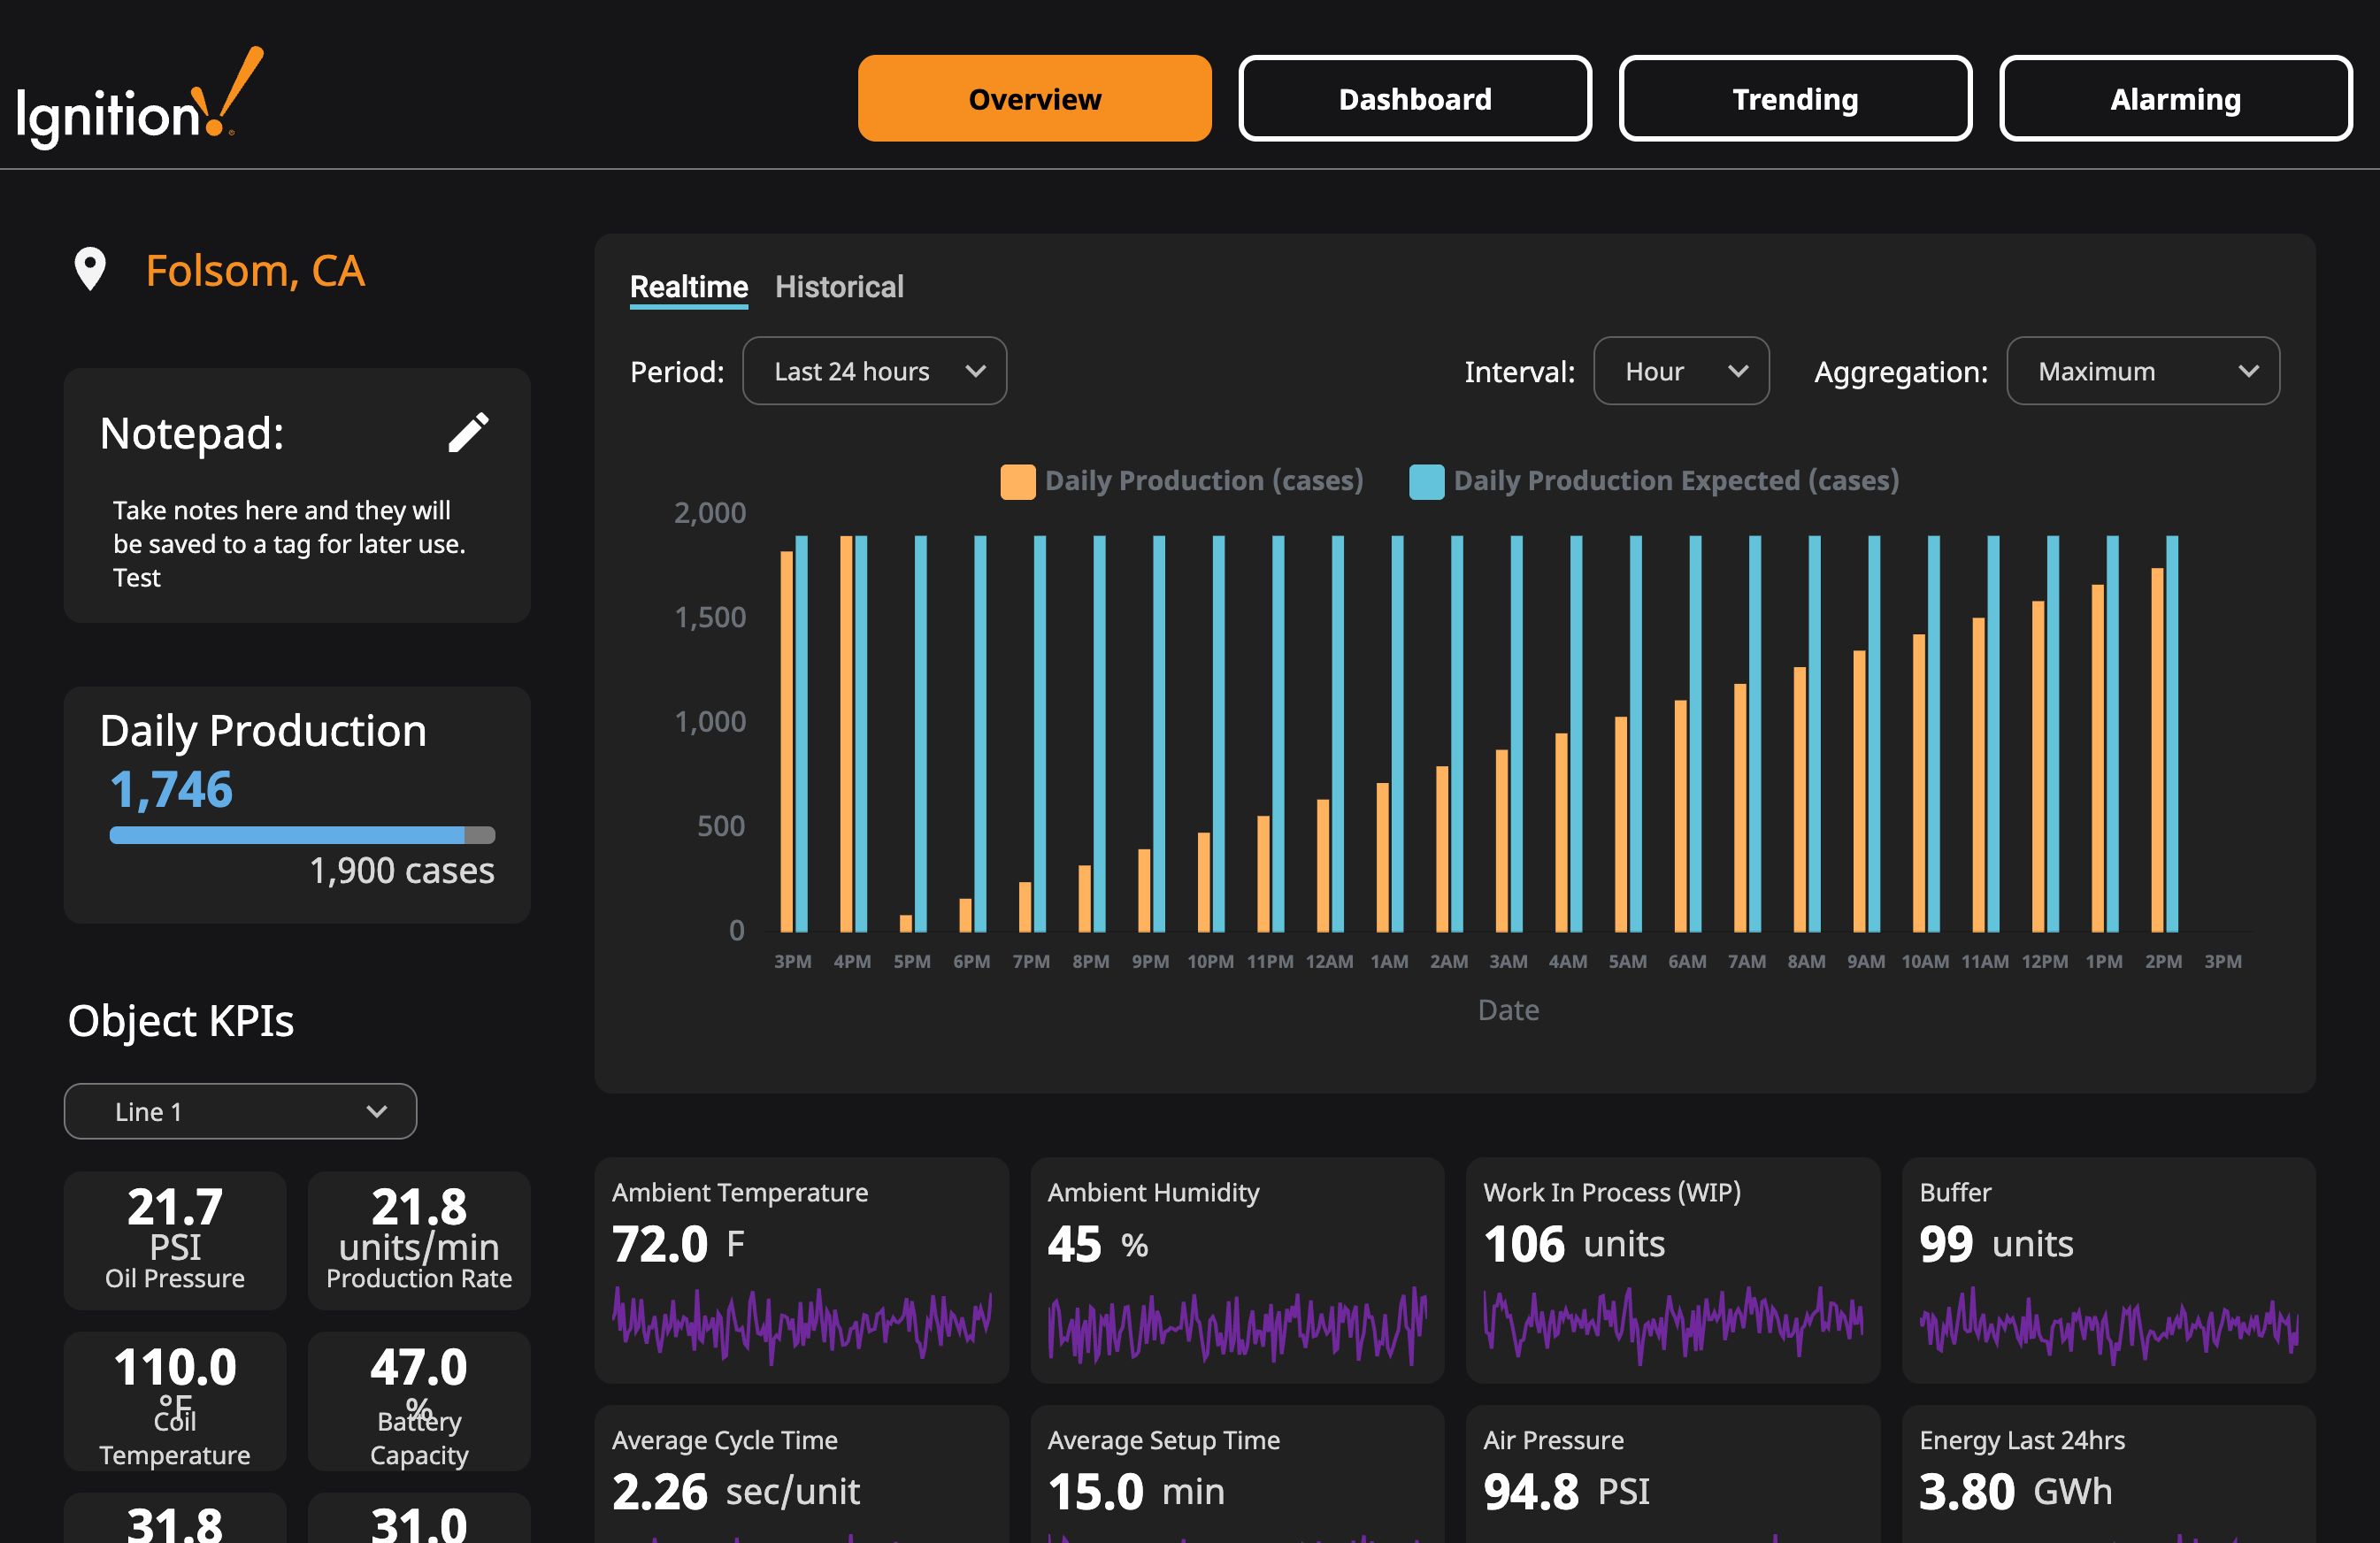Click the location pin icon
The width and height of the screenshot is (2380, 1543).
pyautogui.click(x=90, y=270)
